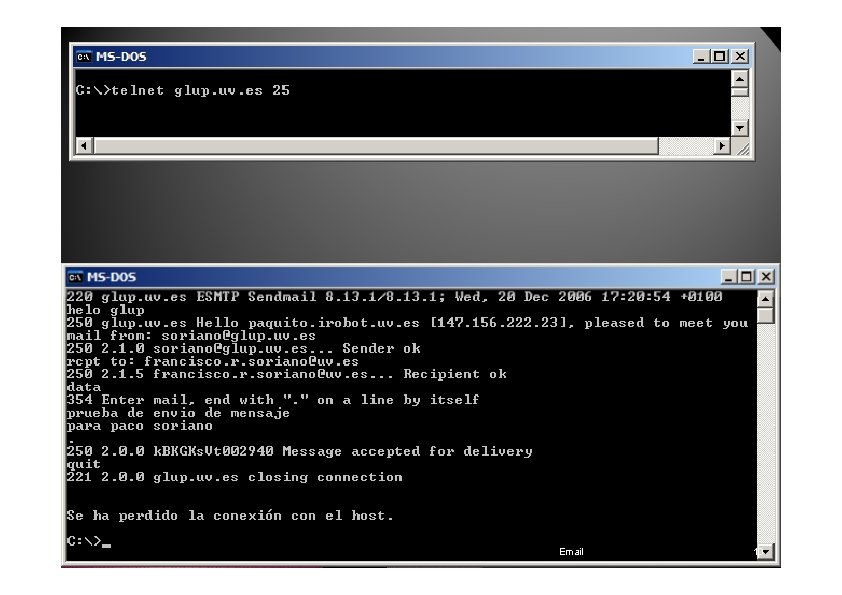842x595 pixels.
Task: Click vertical scrollbar thumb in upper window
Action: tap(740, 92)
